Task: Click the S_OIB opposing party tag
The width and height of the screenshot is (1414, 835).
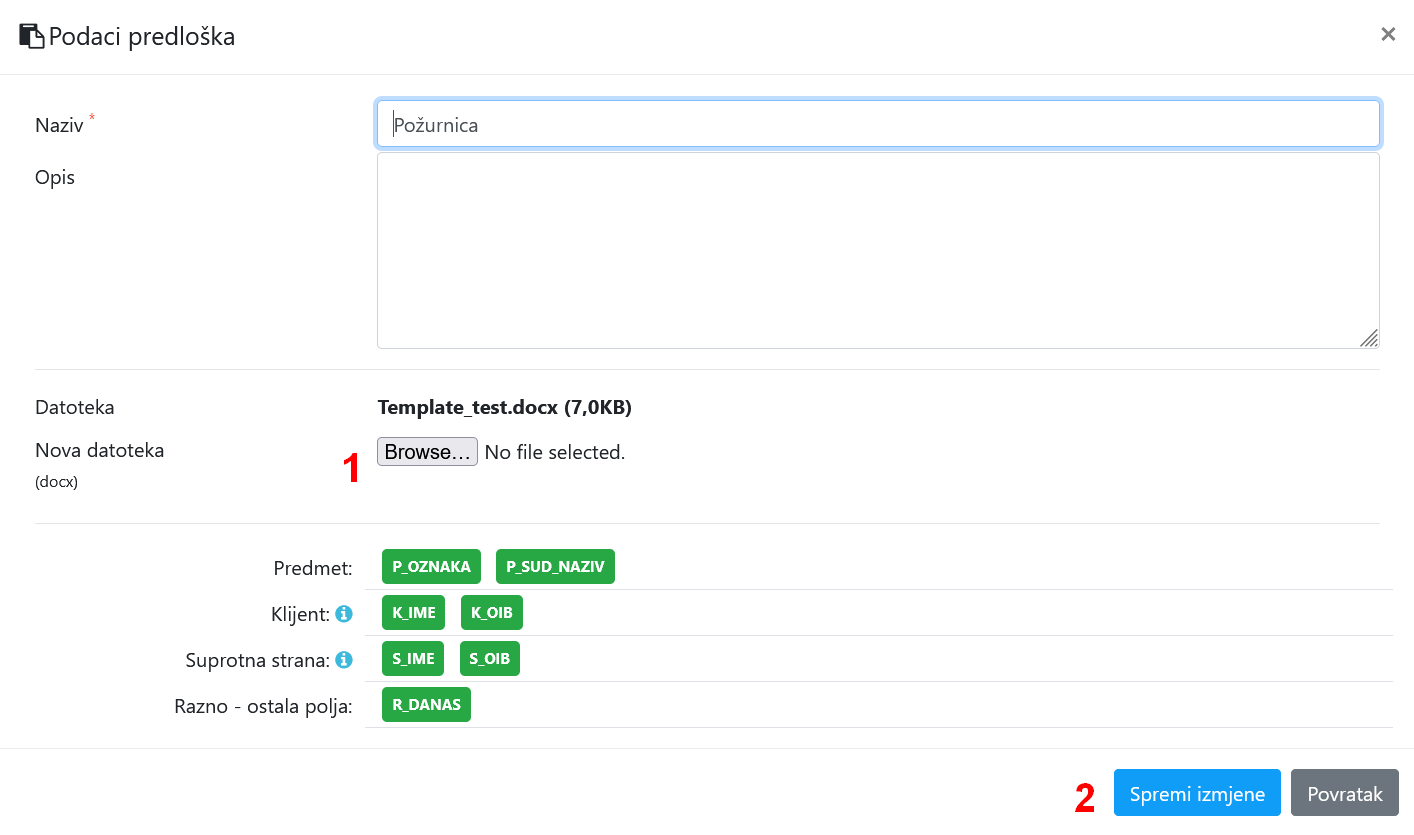Action: (x=490, y=659)
